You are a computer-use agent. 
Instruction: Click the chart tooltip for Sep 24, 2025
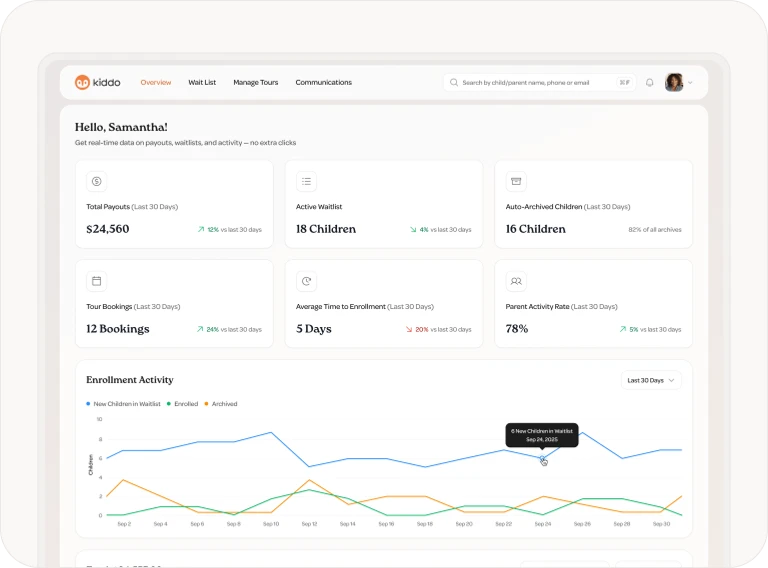[x=542, y=435]
